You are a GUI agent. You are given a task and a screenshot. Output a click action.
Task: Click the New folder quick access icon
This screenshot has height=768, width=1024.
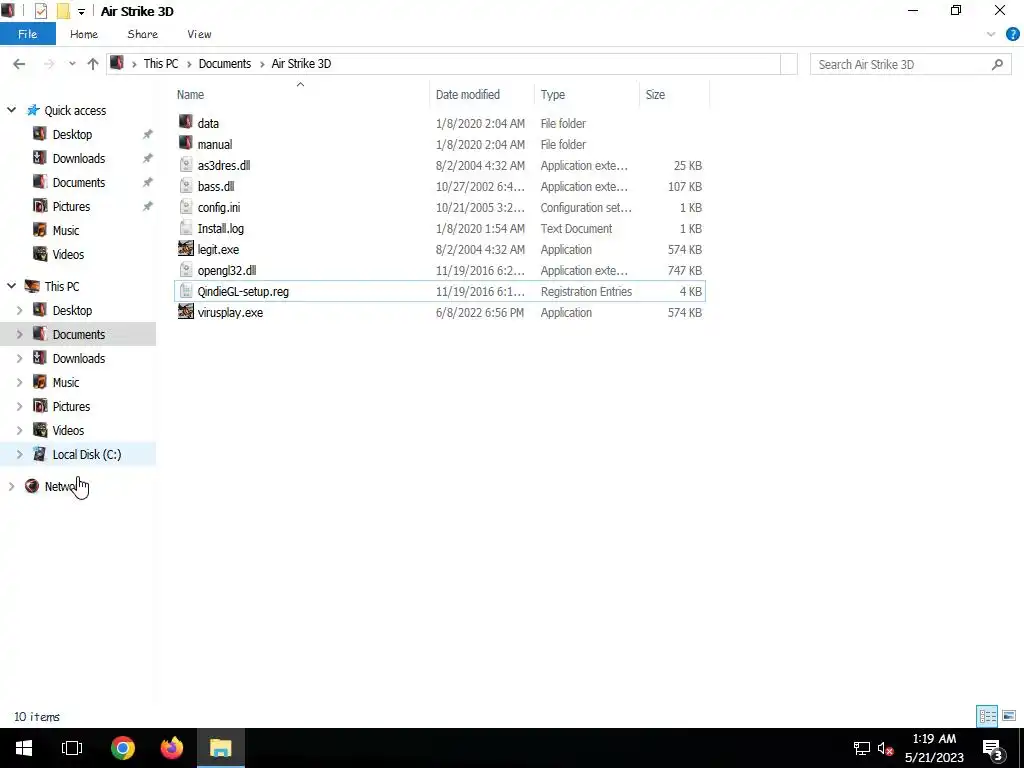pyautogui.click(x=63, y=11)
